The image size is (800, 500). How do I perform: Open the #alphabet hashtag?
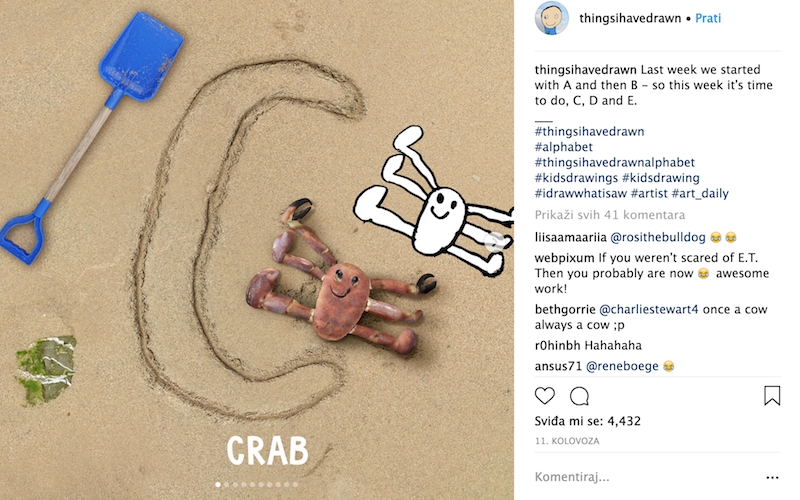[x=564, y=147]
